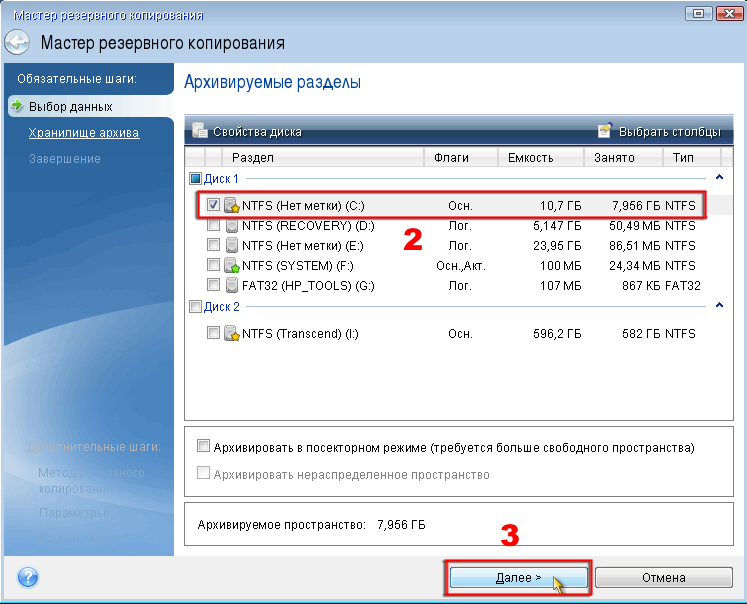The image size is (747, 604).
Task: Click the Флаги column header
Action: tap(461, 157)
